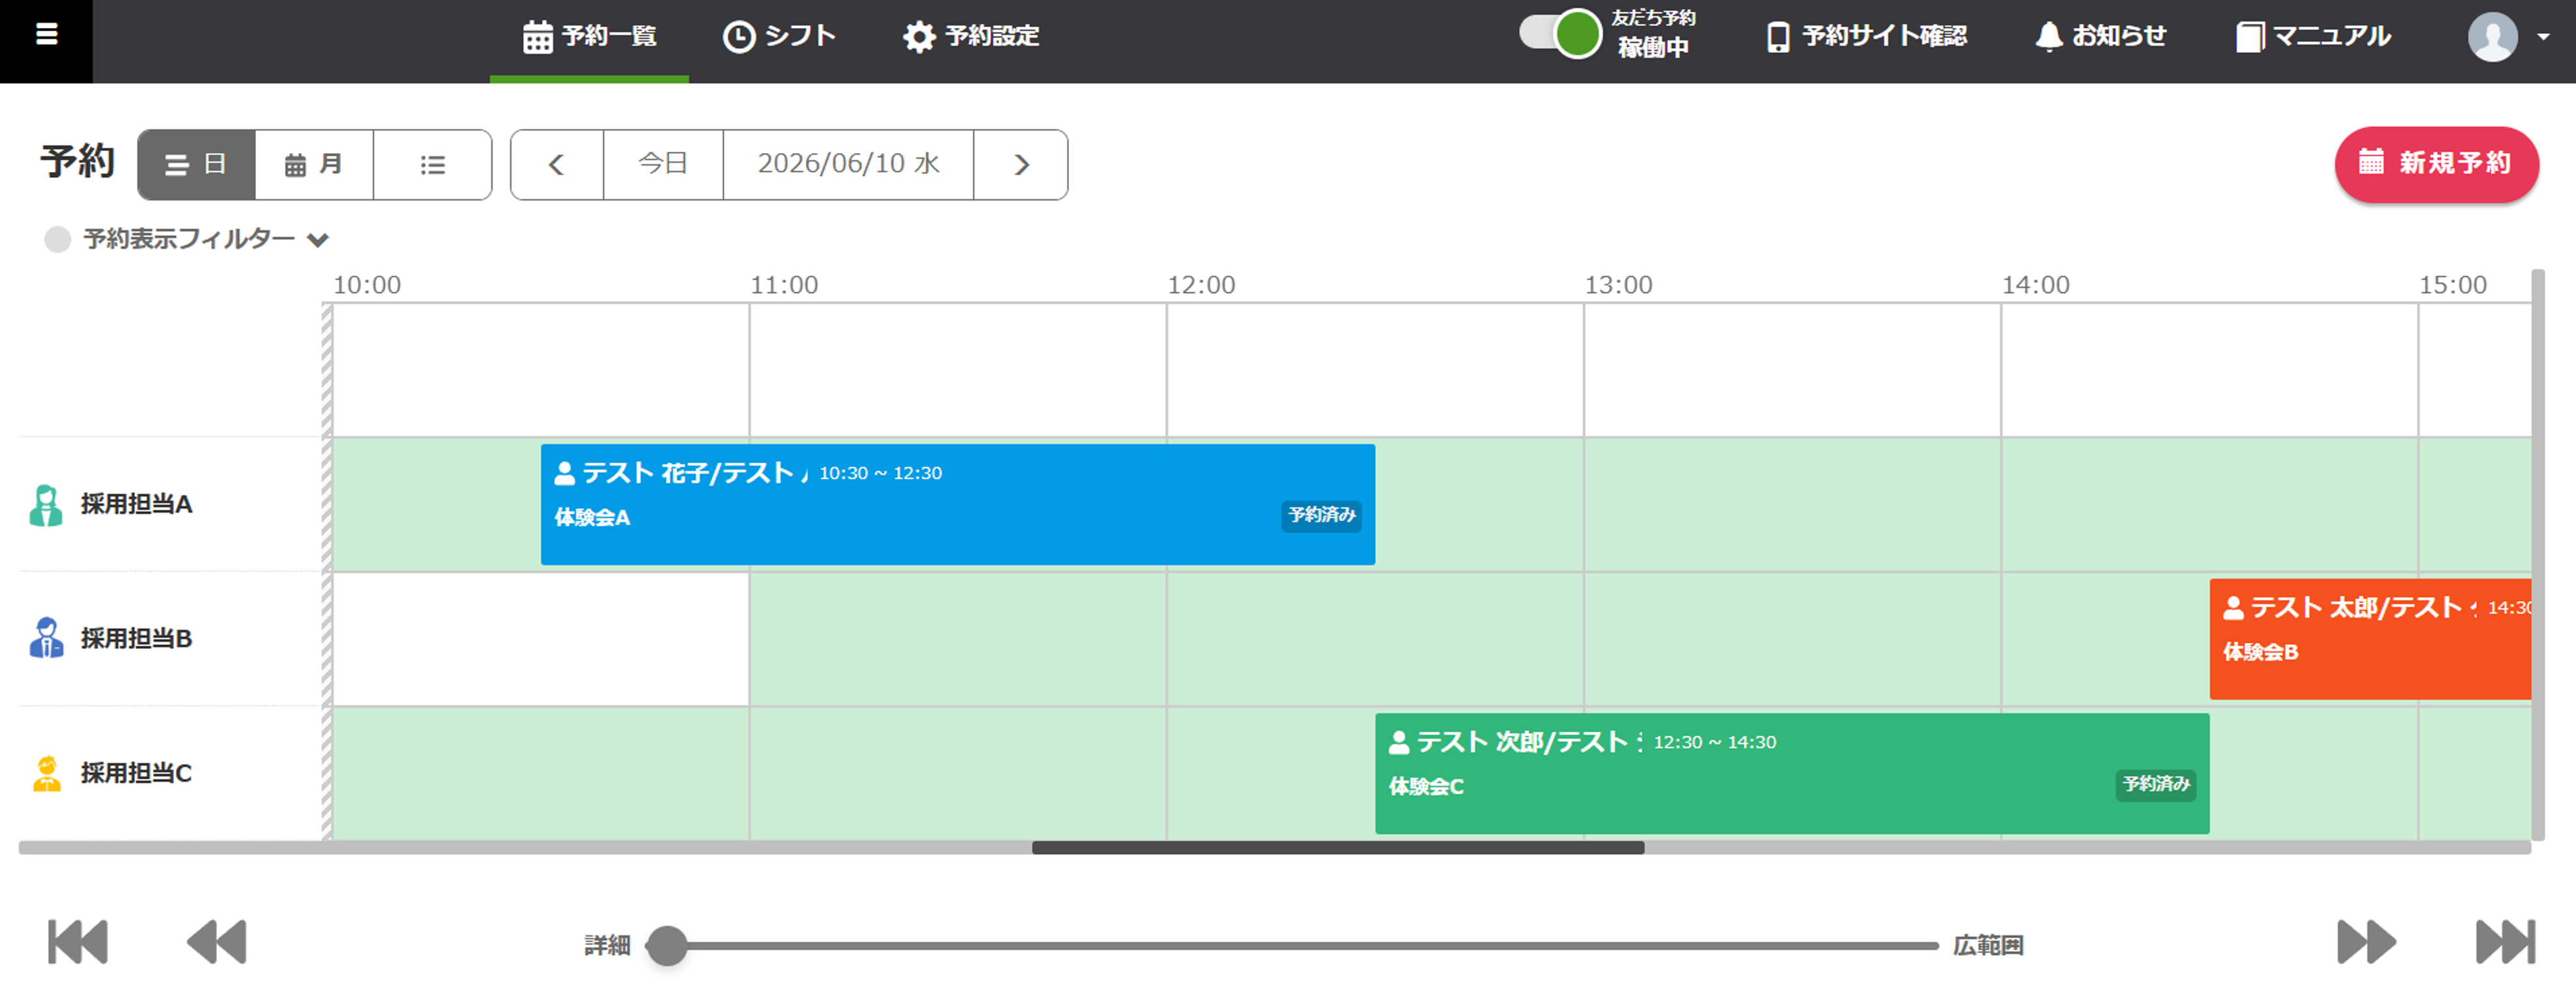Screen dimensions: 2576x981
Task: Switch to list view
Action: [x=432, y=164]
